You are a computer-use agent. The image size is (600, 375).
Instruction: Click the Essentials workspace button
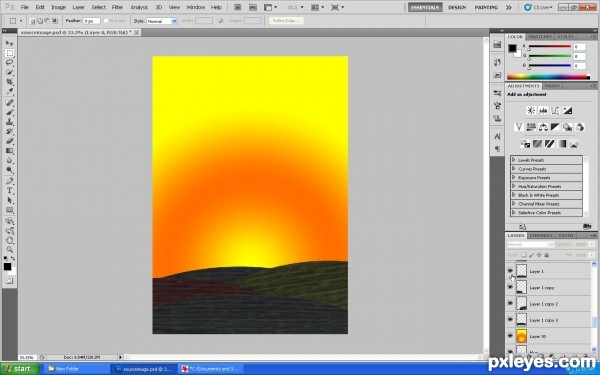tap(425, 7)
